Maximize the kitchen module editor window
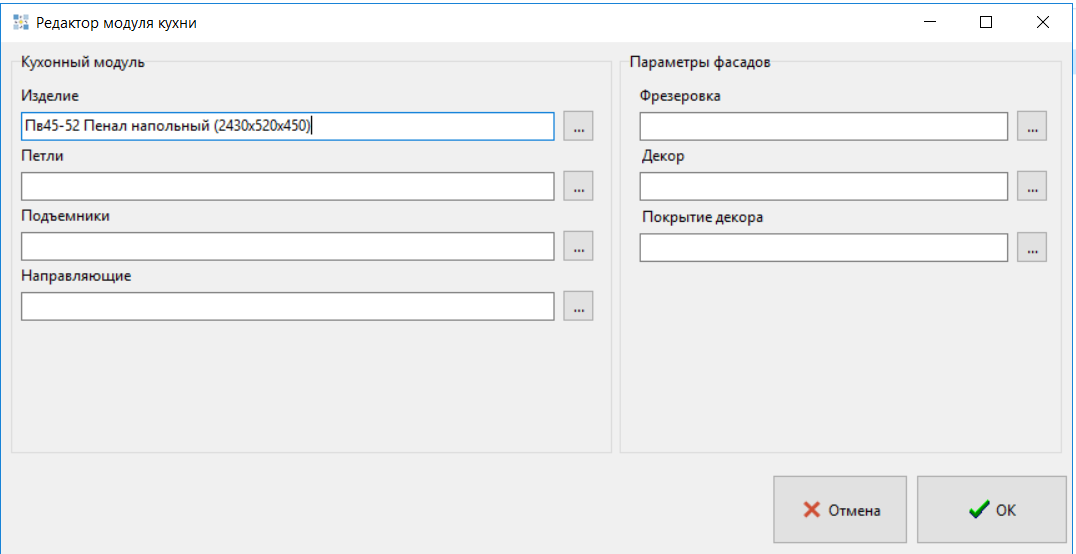The image size is (1076, 554). click(986, 22)
